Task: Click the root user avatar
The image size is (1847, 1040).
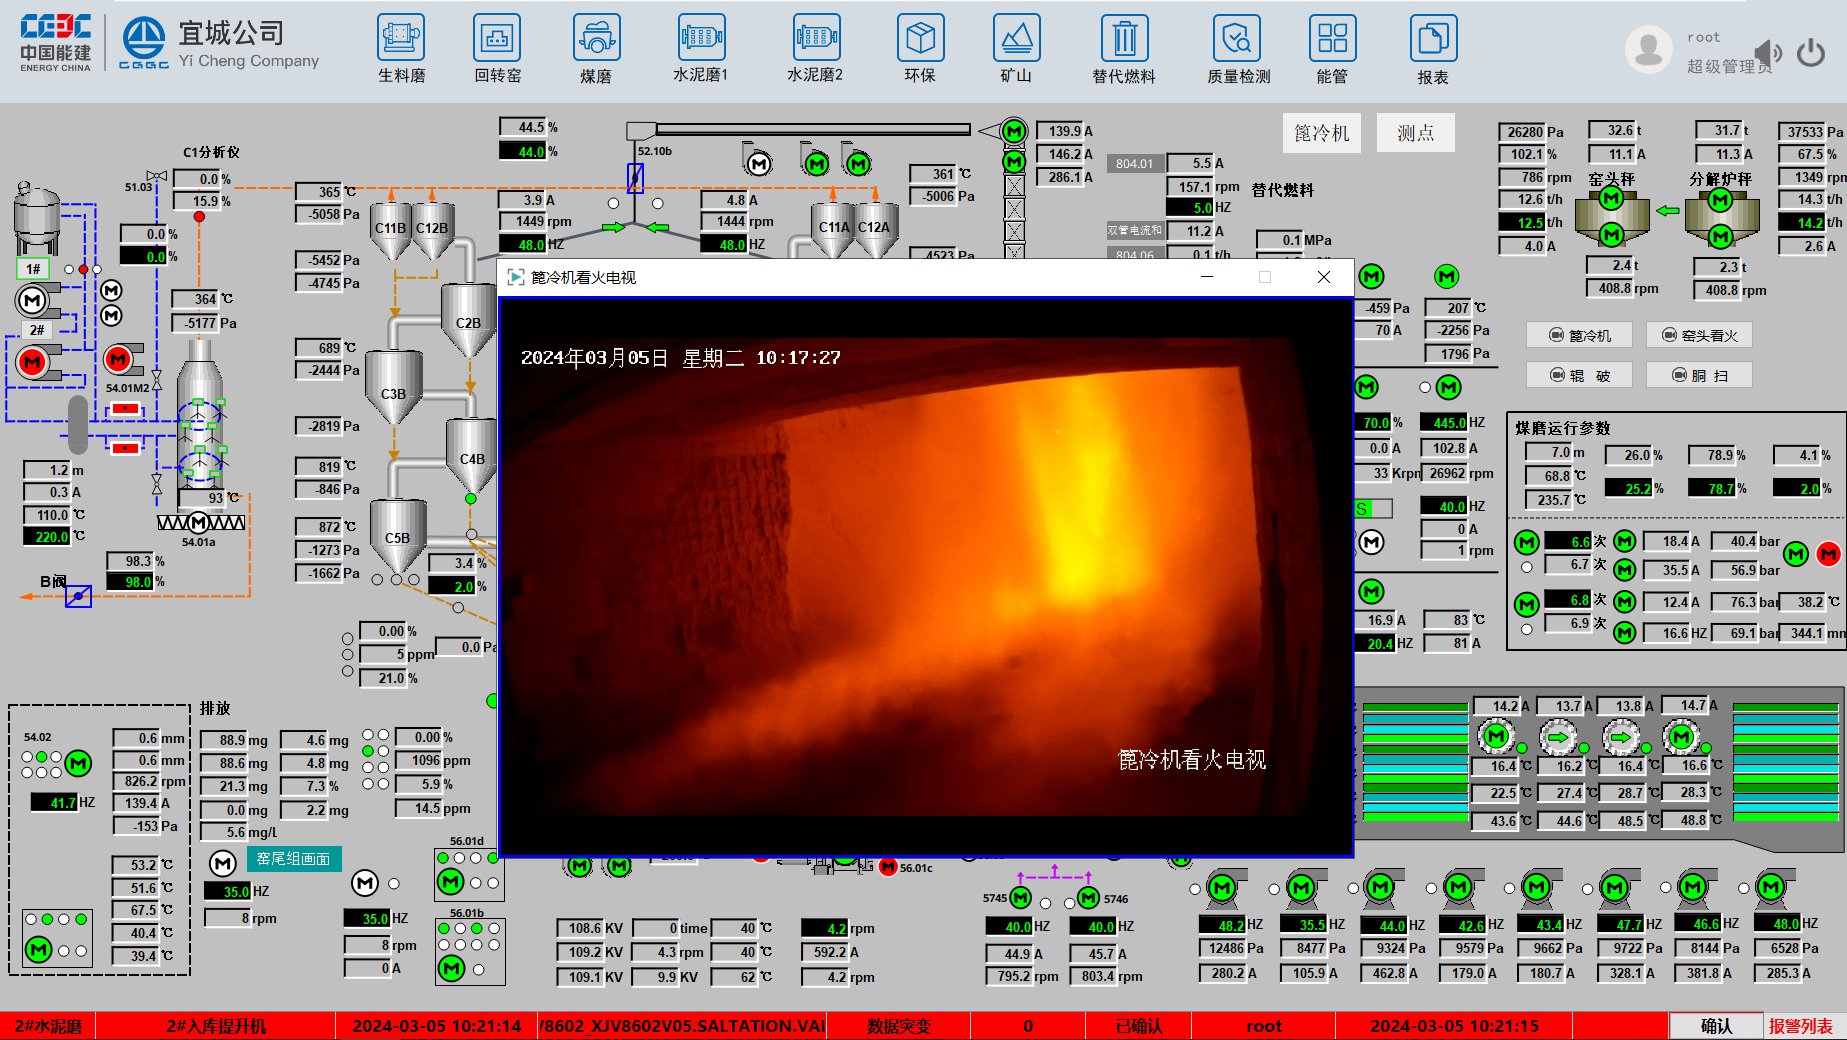Action: (1649, 49)
